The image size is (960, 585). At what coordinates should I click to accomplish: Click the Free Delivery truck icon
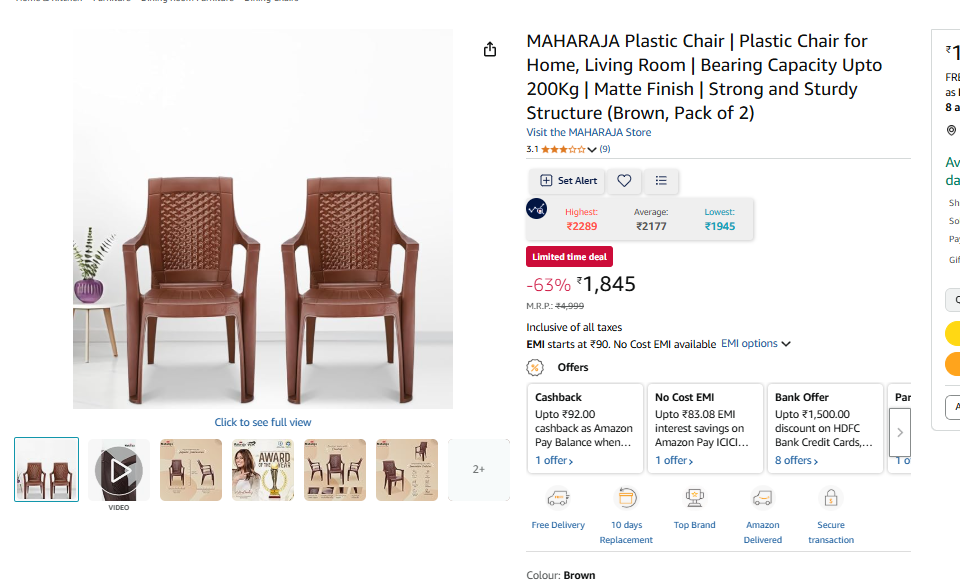pos(558,498)
